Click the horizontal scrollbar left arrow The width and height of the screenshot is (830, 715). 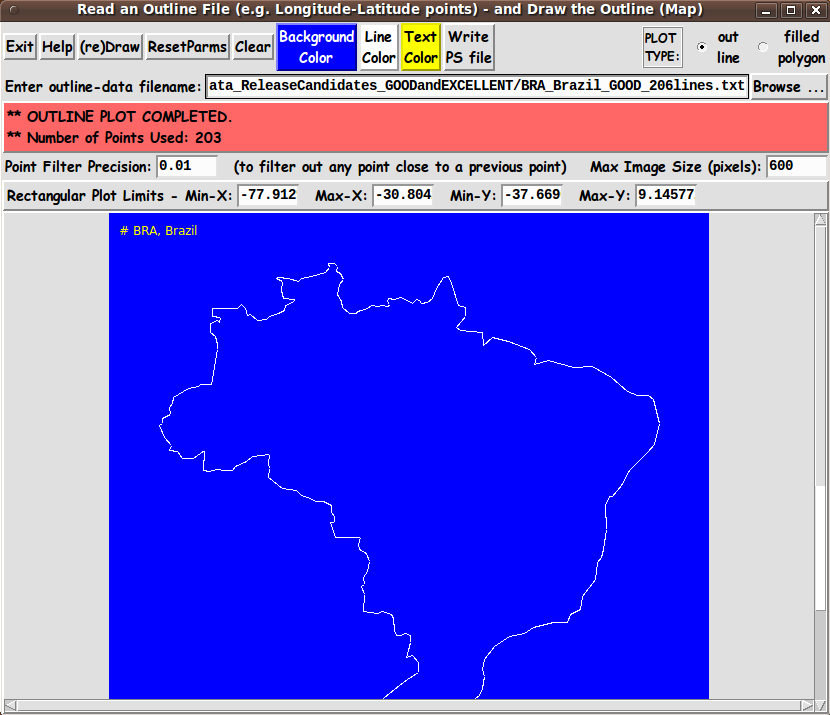click(x=10, y=706)
